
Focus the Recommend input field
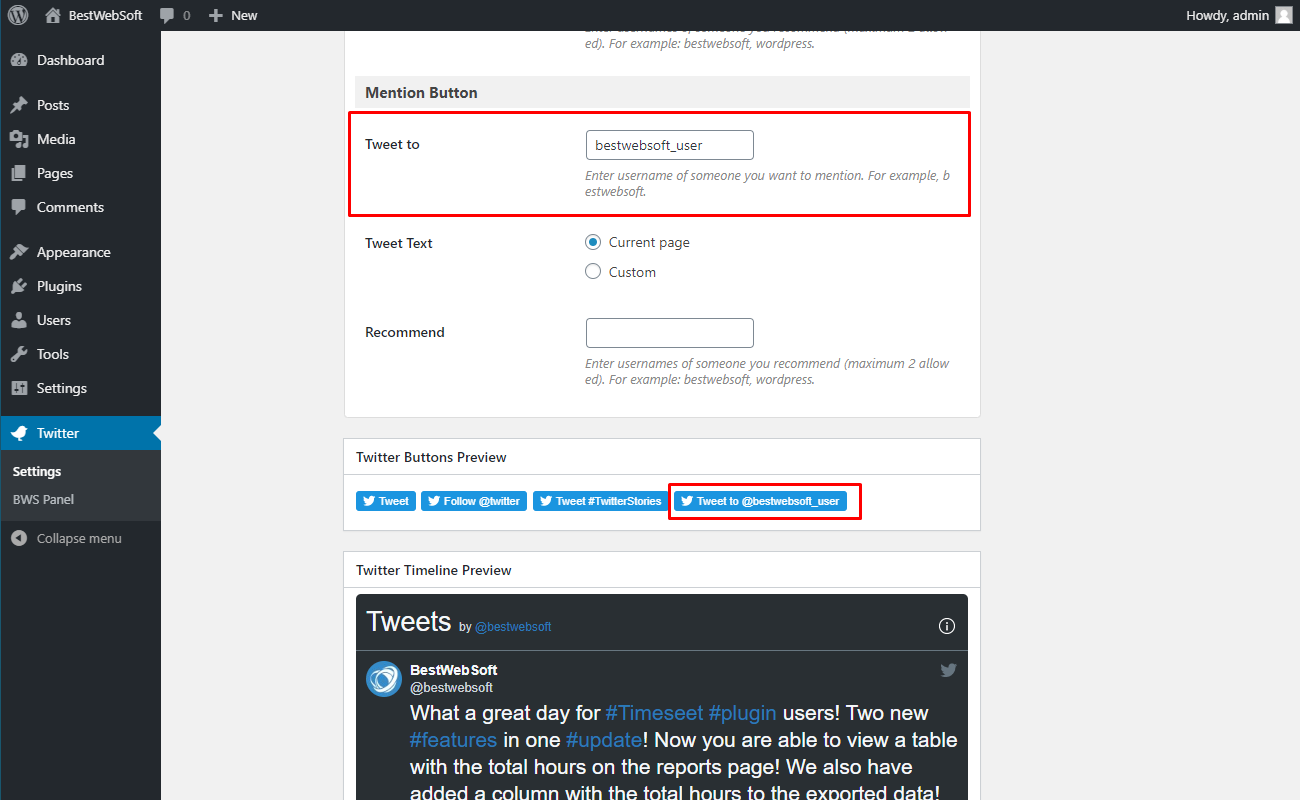tap(669, 333)
